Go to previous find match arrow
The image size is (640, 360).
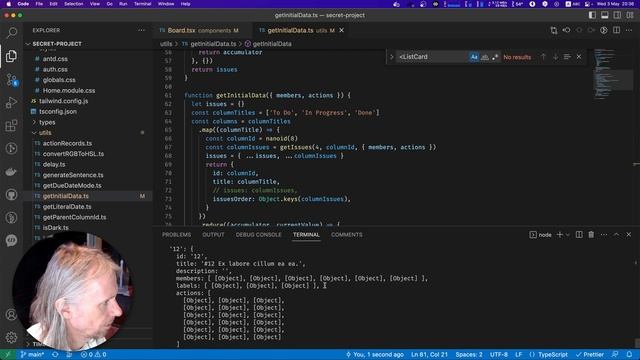click(x=543, y=57)
